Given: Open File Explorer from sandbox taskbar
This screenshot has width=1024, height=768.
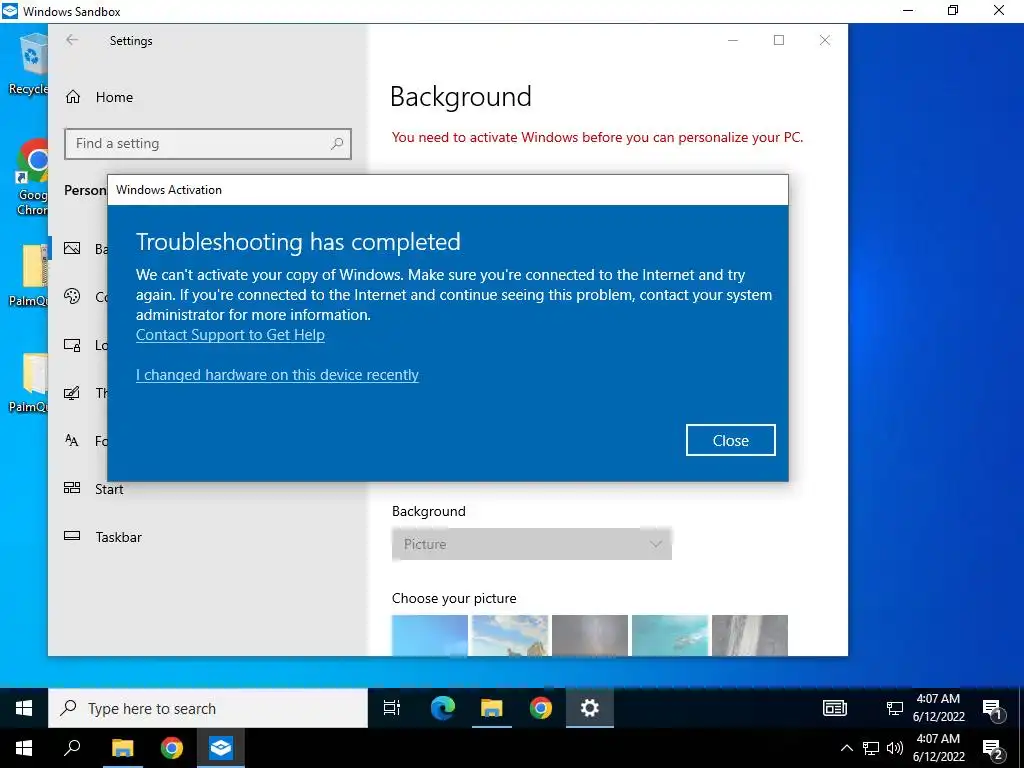Looking at the screenshot, I should point(491,708).
